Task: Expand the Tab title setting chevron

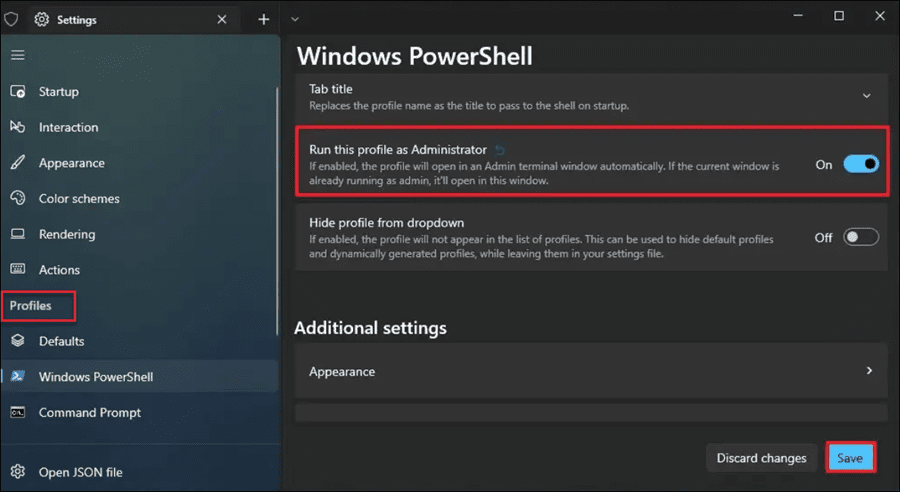Action: (x=867, y=96)
